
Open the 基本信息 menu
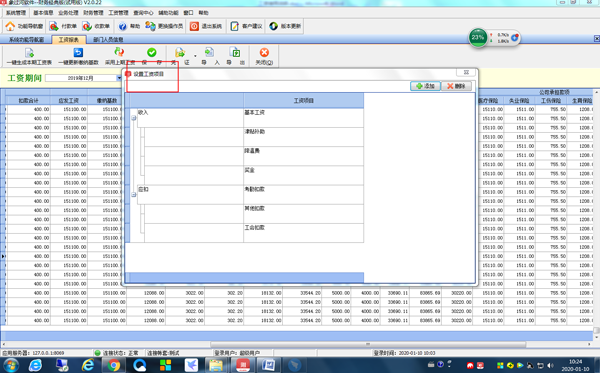point(43,13)
